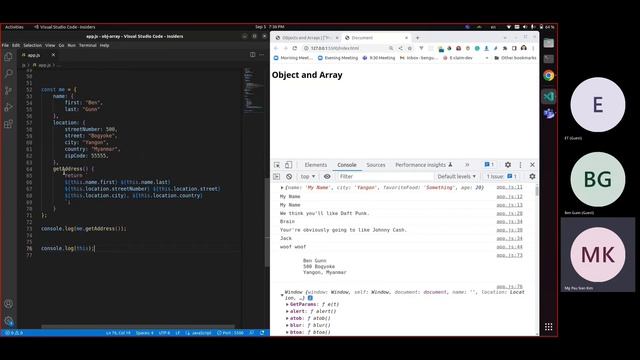Click the VS Code notifications bell

point(262,333)
